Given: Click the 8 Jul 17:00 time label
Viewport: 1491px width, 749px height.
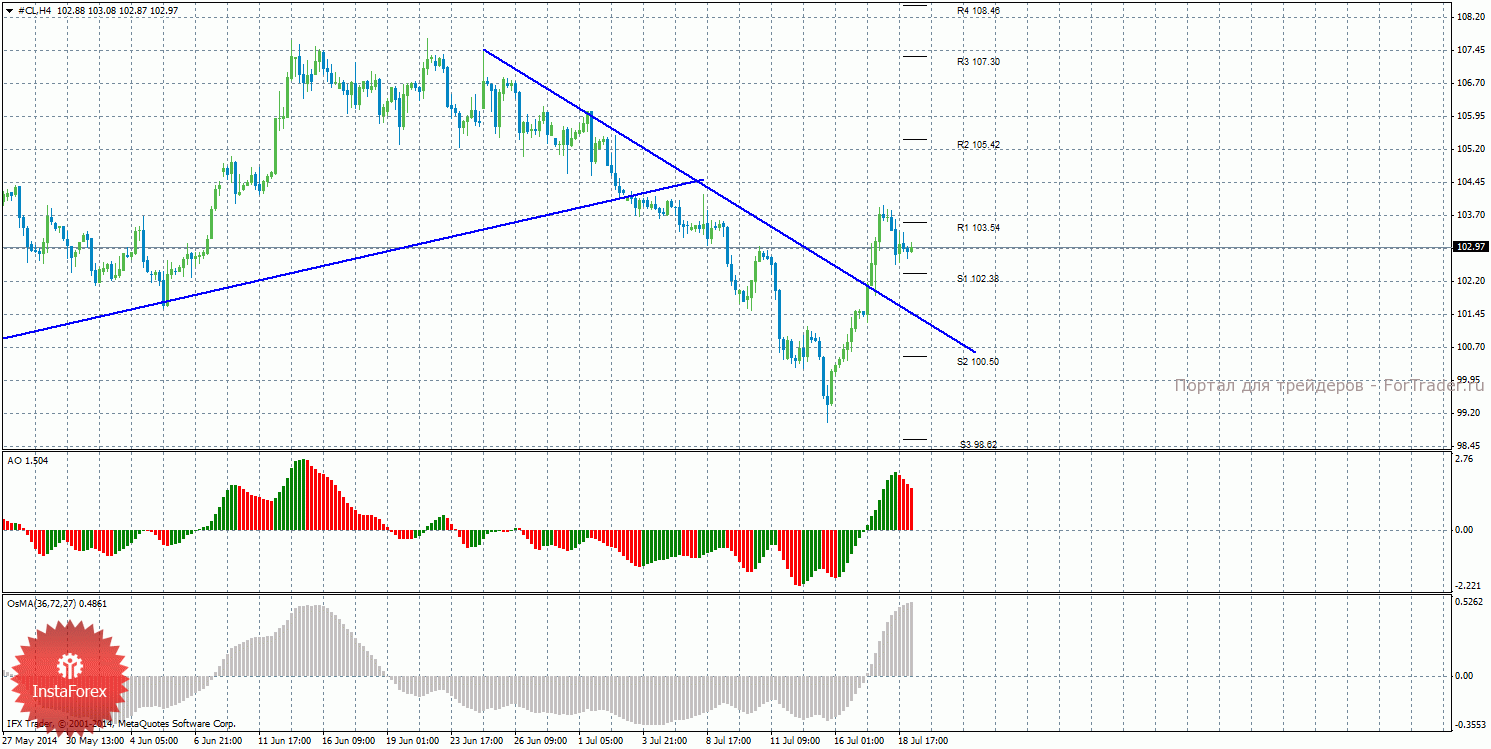Looking at the screenshot, I should click(731, 742).
